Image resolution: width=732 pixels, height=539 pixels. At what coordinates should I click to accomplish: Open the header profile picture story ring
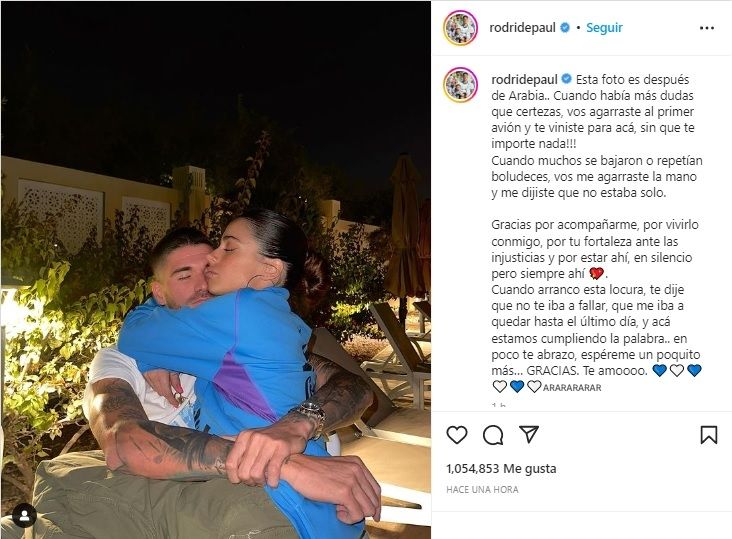(x=460, y=28)
